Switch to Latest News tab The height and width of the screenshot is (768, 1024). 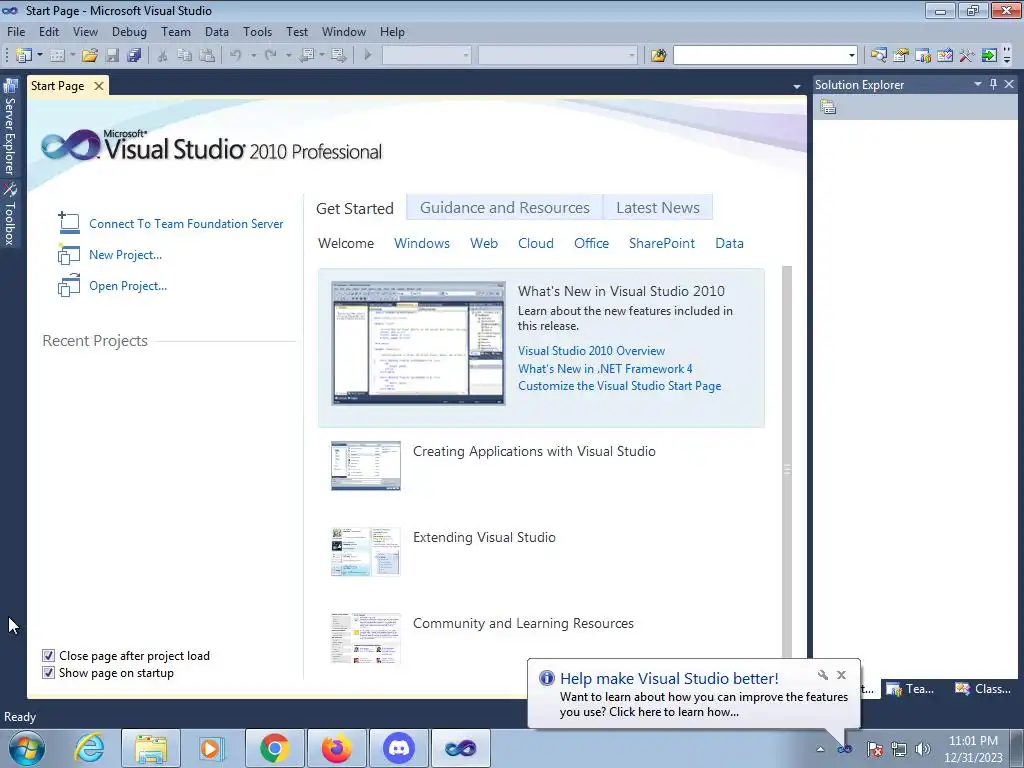point(658,208)
